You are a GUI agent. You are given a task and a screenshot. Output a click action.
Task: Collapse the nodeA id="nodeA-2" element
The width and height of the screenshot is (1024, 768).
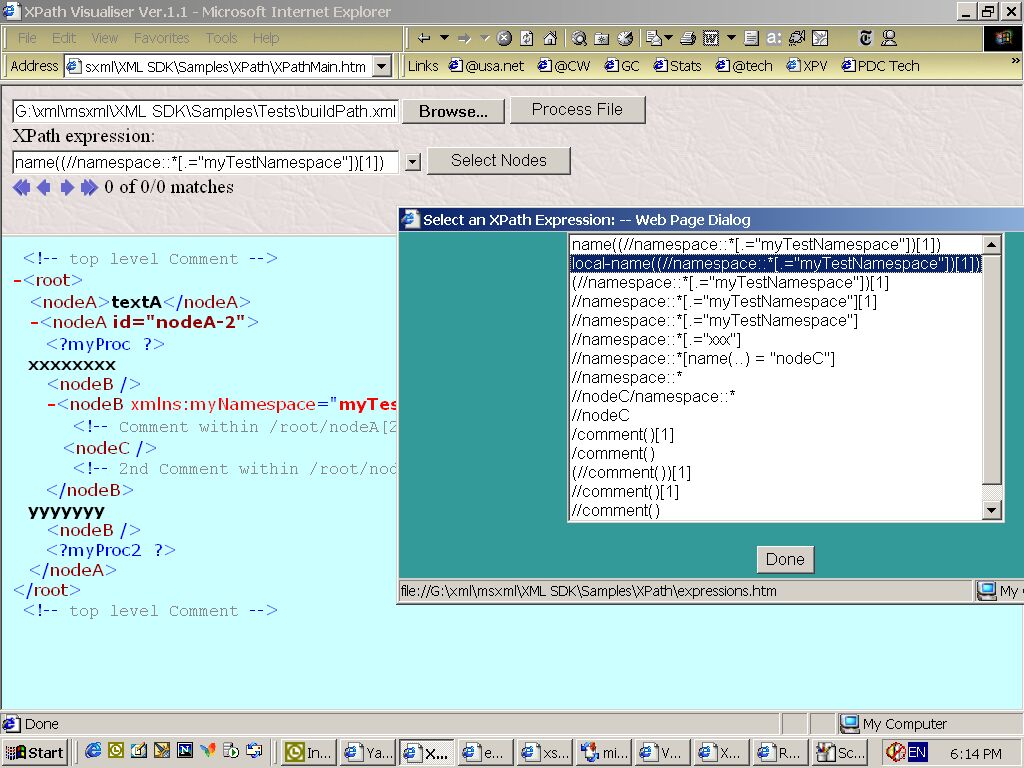[x=34, y=323]
